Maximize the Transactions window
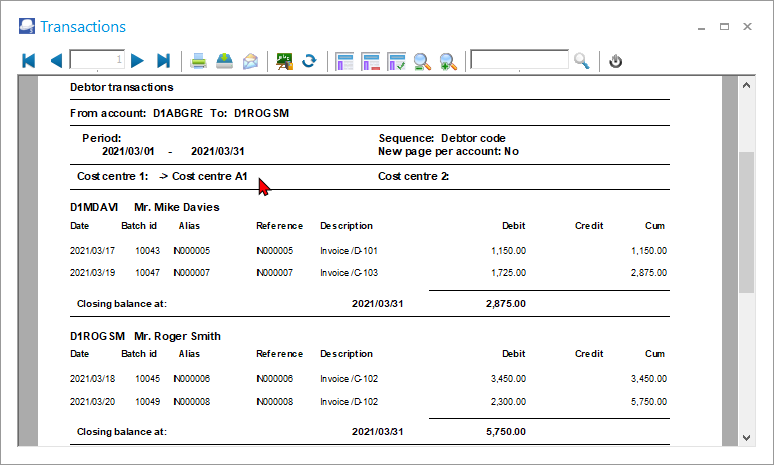This screenshot has height=465, width=774. (725, 27)
